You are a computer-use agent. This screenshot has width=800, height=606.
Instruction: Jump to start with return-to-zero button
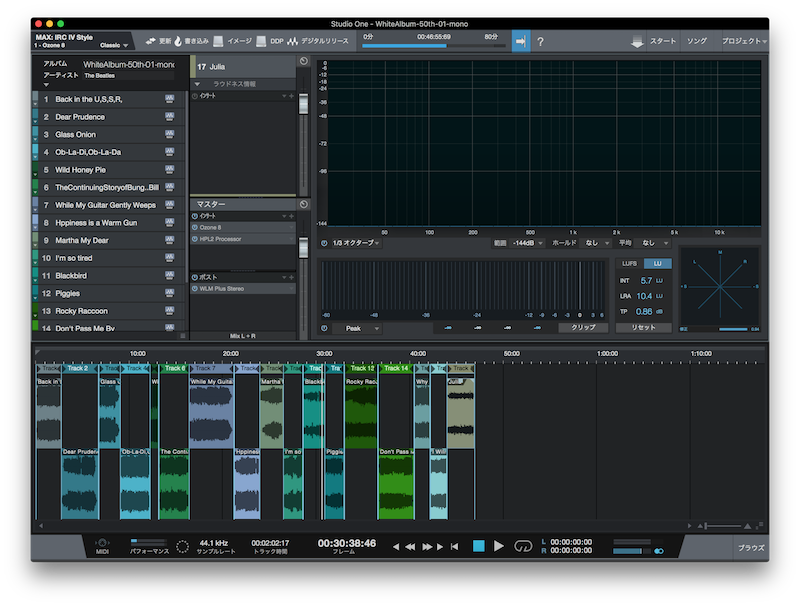coord(454,547)
